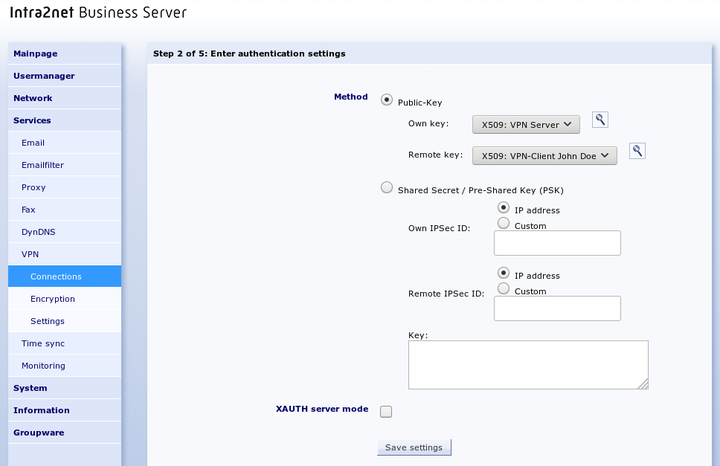720x466 pixels.
Task: Click the Own IPSec ID custom text field
Action: click(x=557, y=243)
